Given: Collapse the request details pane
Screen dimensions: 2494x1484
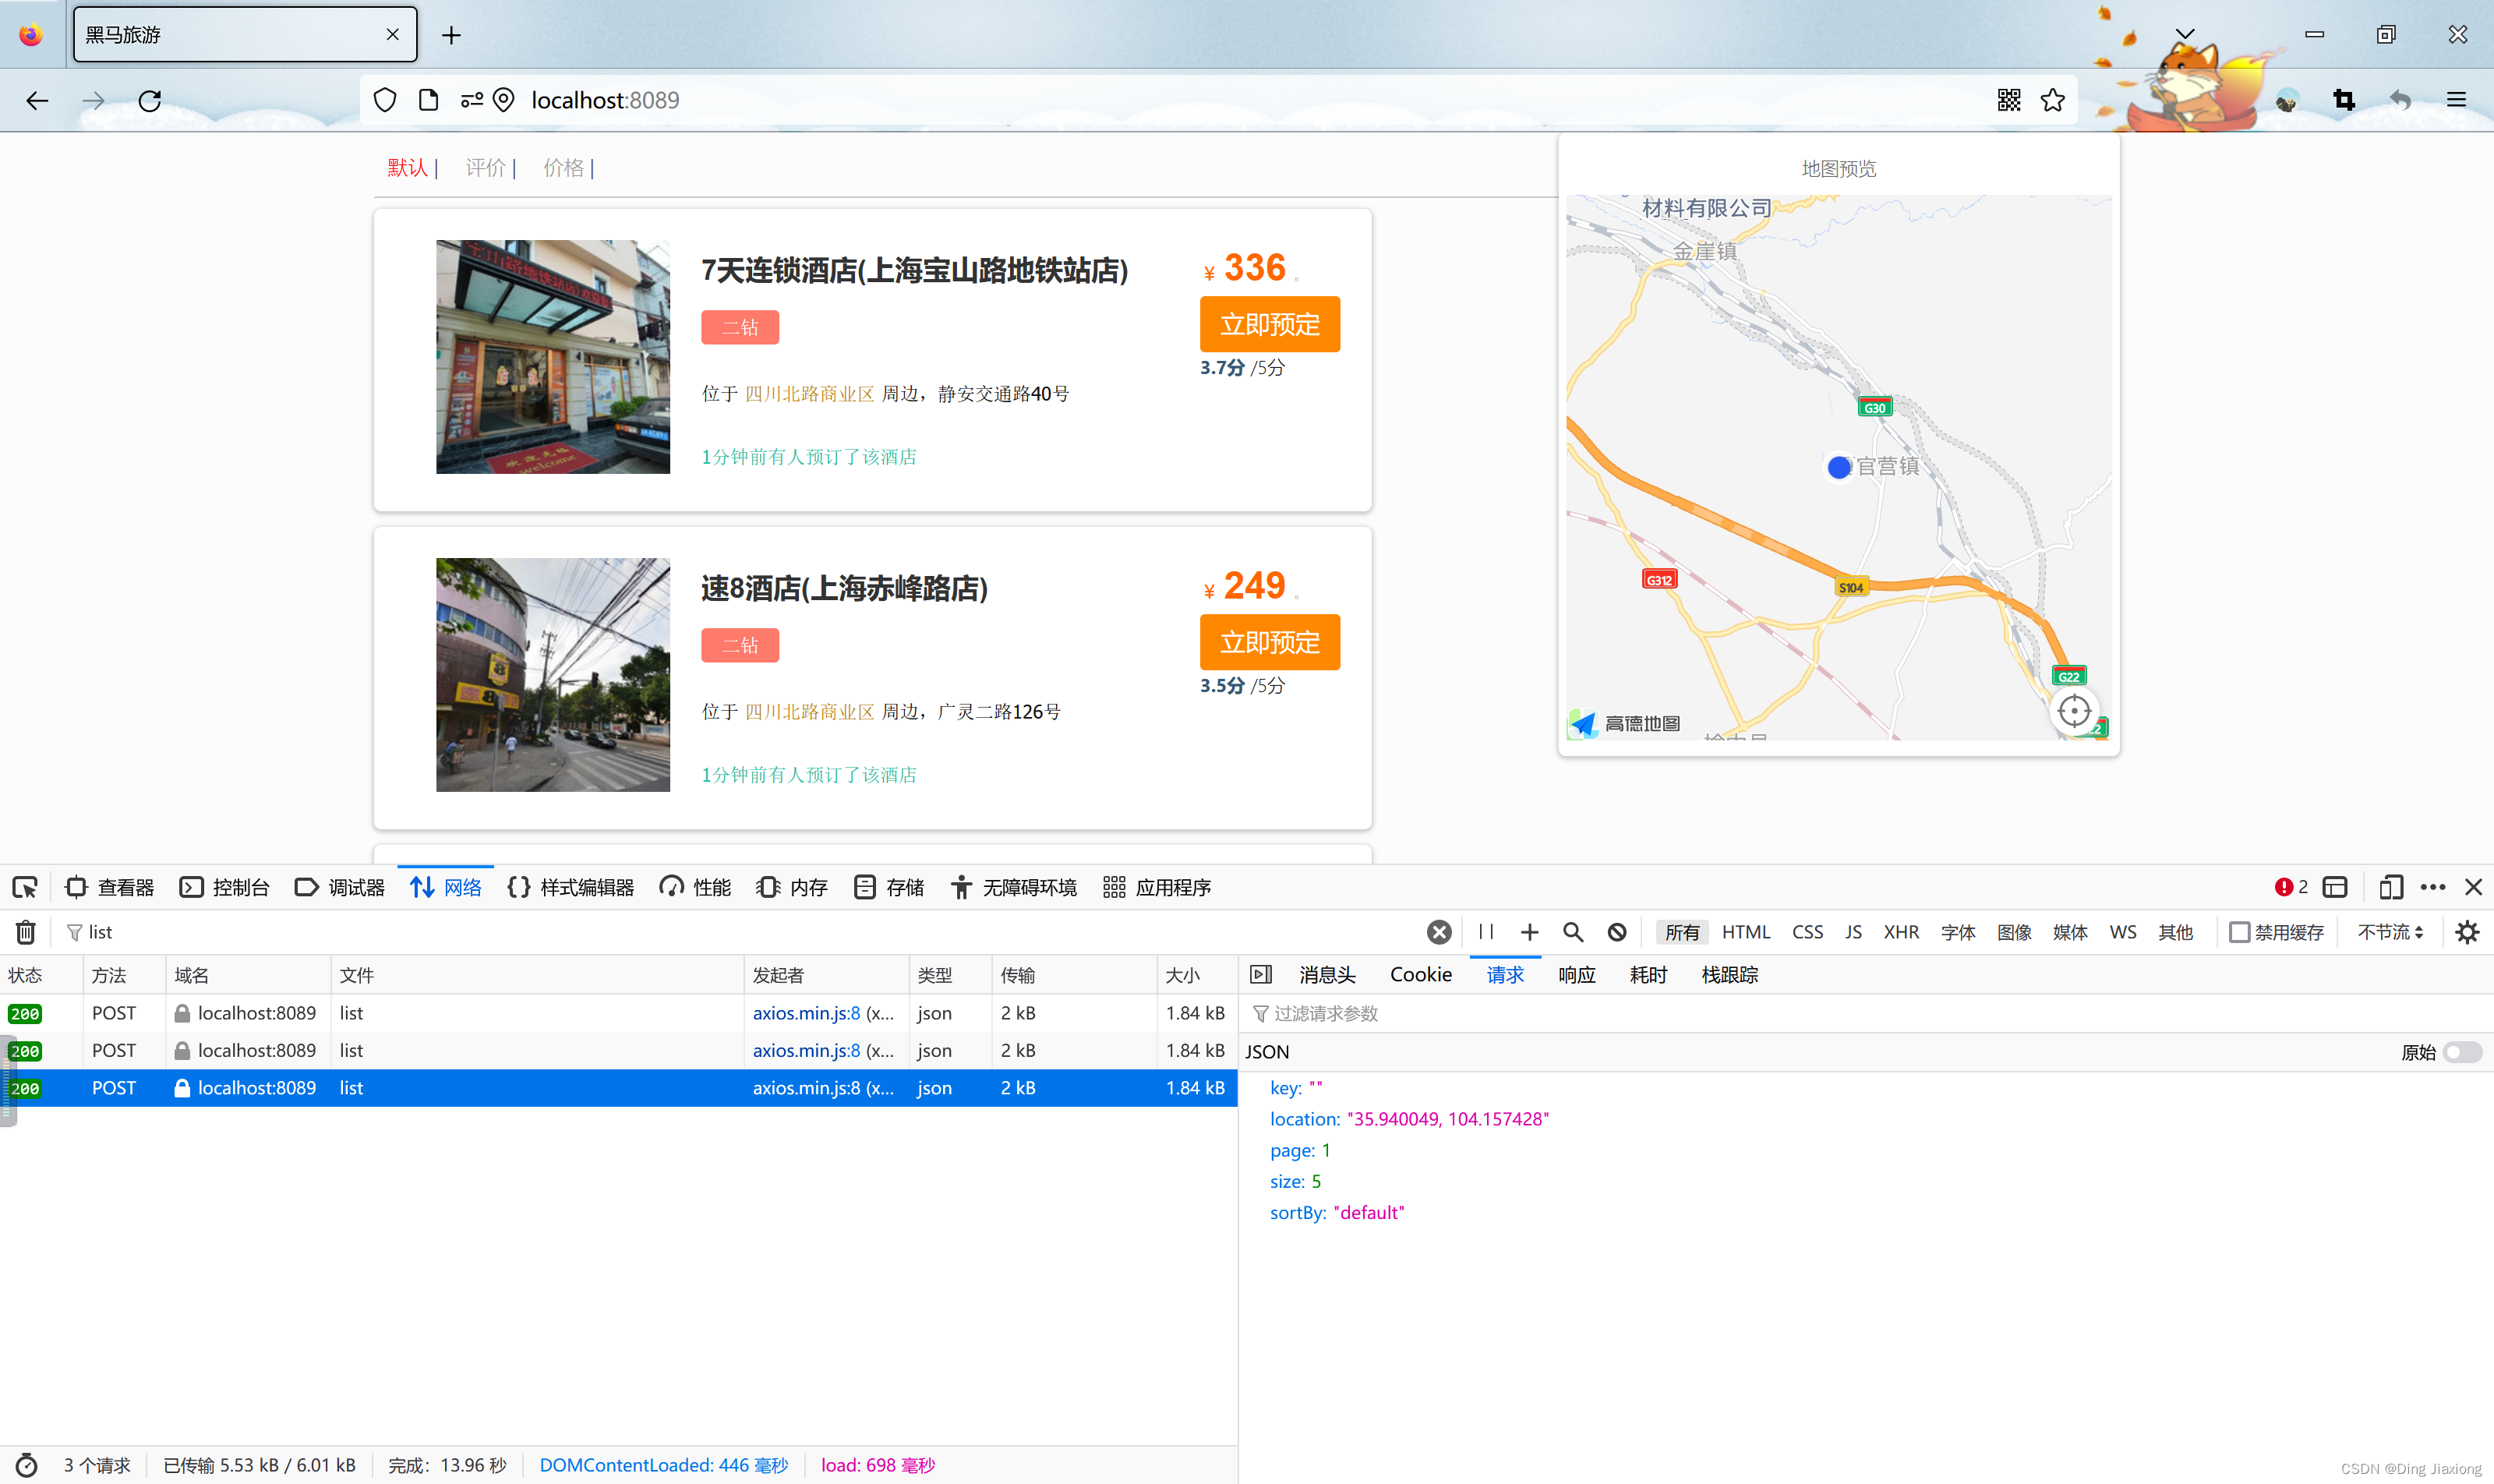Looking at the screenshot, I should (1262, 975).
